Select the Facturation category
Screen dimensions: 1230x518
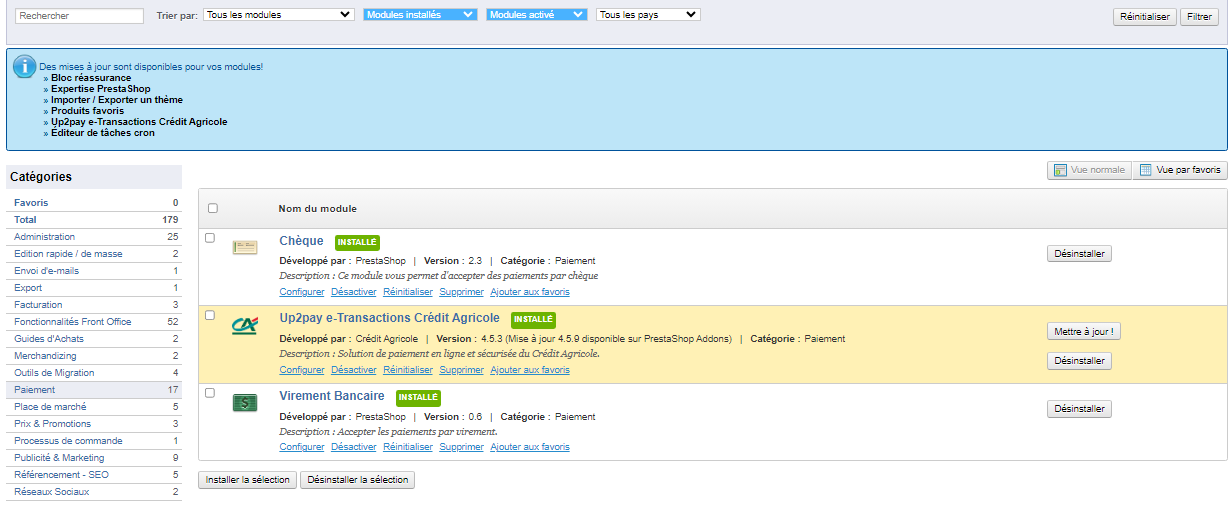click(94, 305)
